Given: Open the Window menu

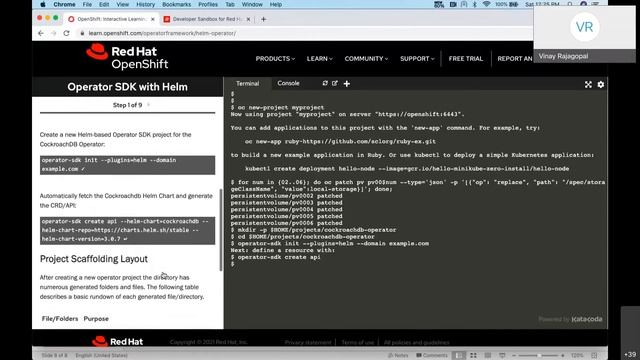Looking at the screenshot, I should pyautogui.click(x=252, y=4).
